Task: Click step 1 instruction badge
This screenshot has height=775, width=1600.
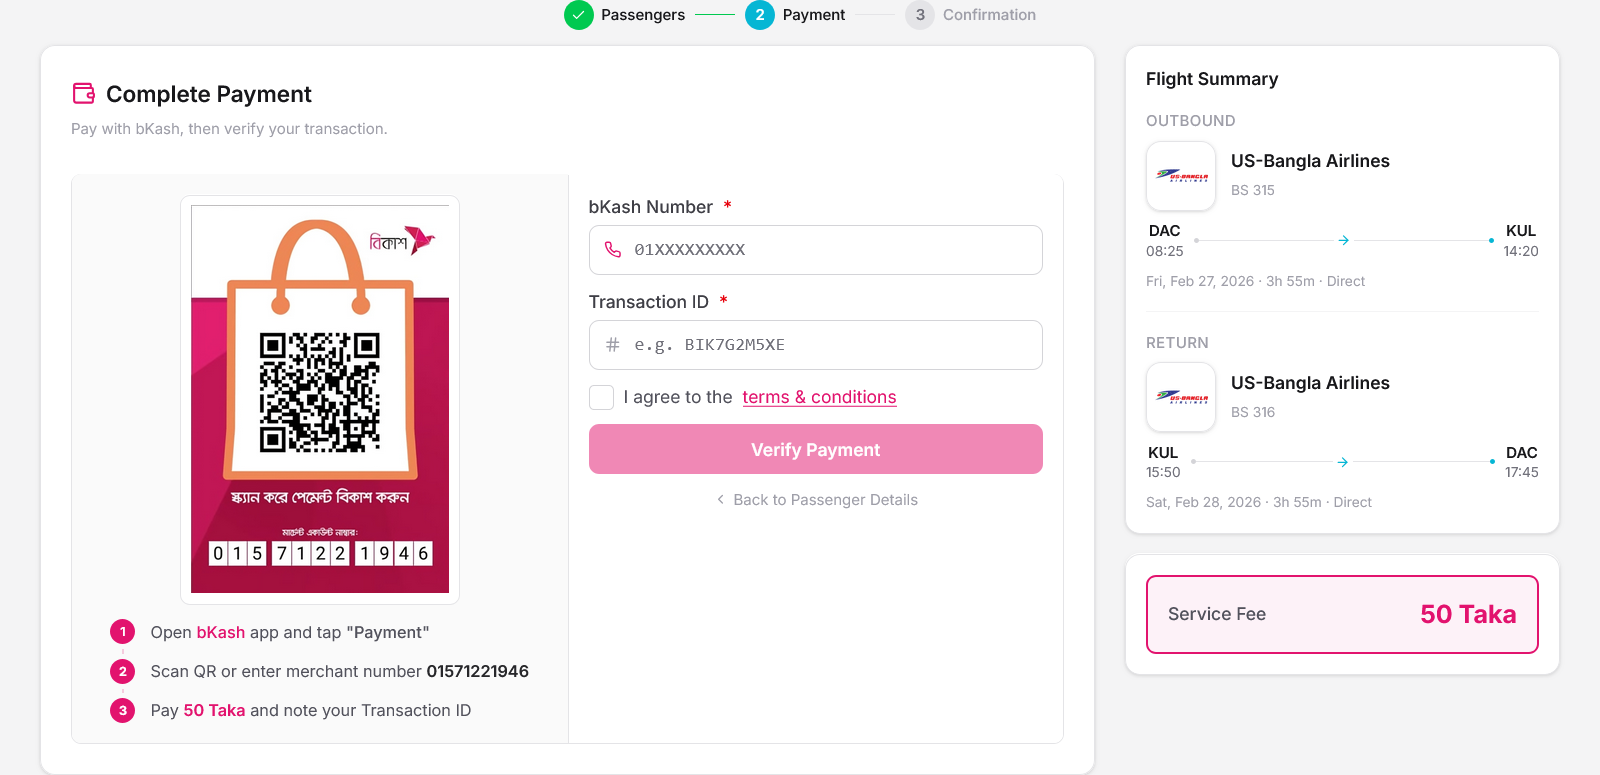Action: [122, 632]
